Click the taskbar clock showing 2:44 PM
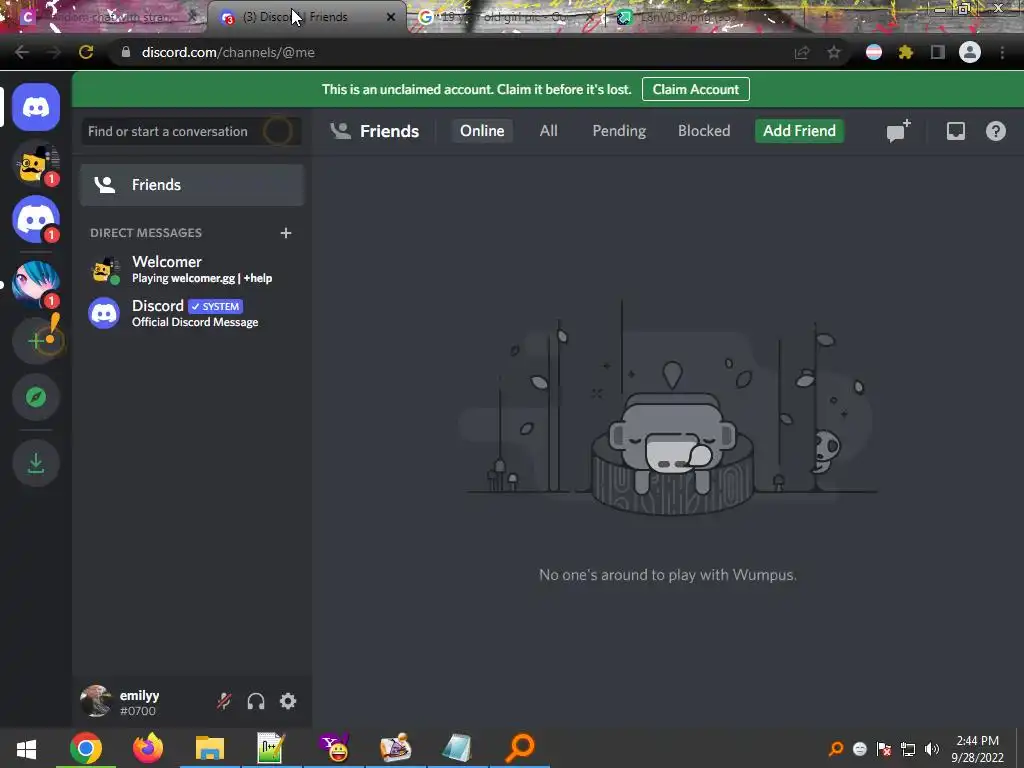This screenshot has height=768, width=1024. (978, 749)
